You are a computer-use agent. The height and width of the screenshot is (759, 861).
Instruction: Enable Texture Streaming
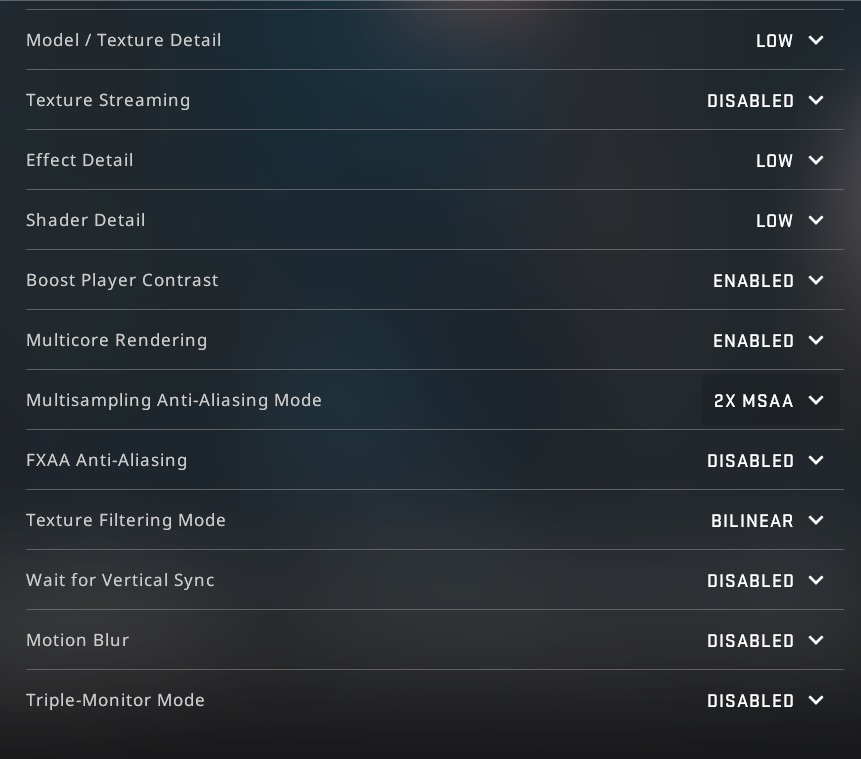751,100
